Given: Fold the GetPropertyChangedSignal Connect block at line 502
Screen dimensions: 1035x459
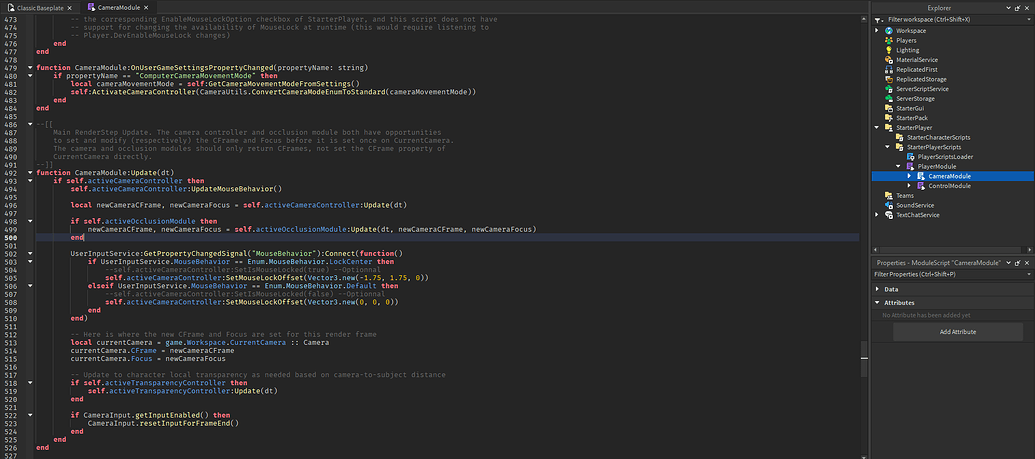Looking at the screenshot, I should (x=30, y=253).
